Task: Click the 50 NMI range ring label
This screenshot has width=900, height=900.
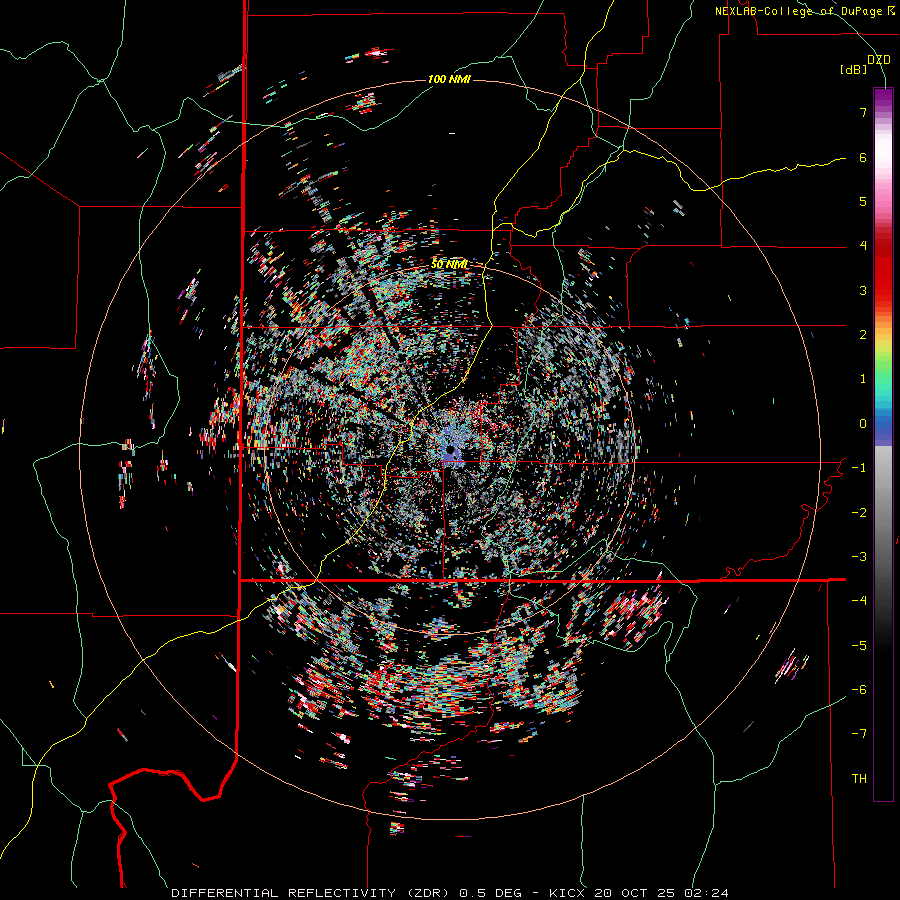Action: 449,264
